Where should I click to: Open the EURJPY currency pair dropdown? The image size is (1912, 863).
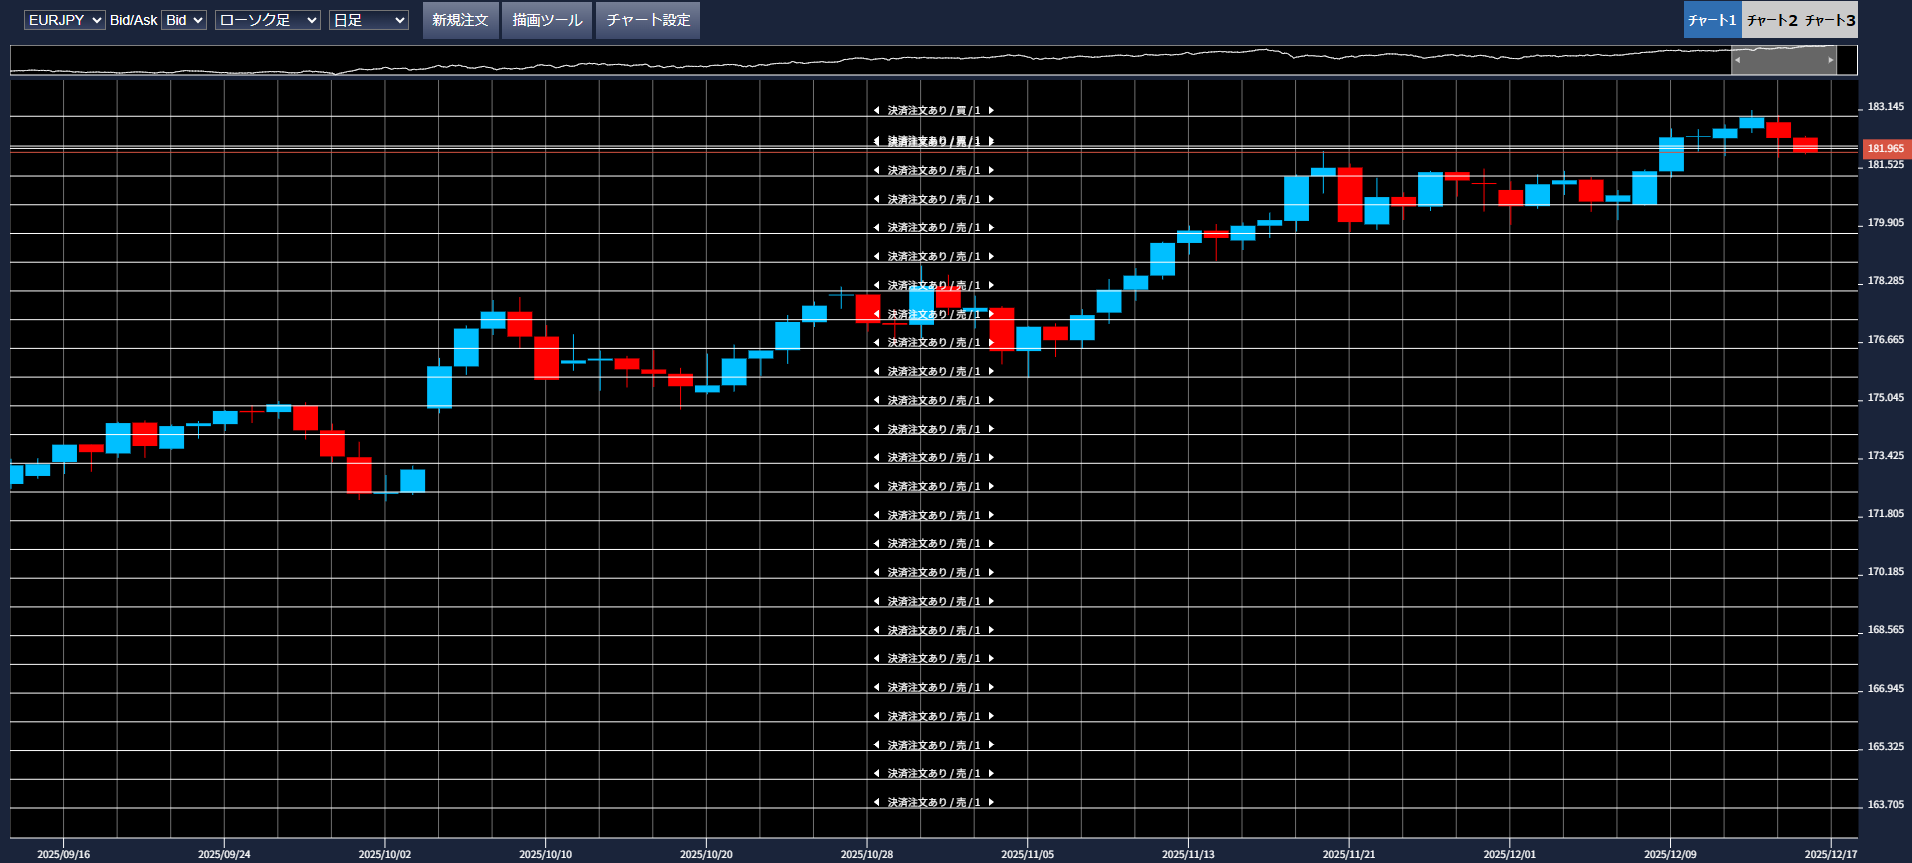point(64,20)
